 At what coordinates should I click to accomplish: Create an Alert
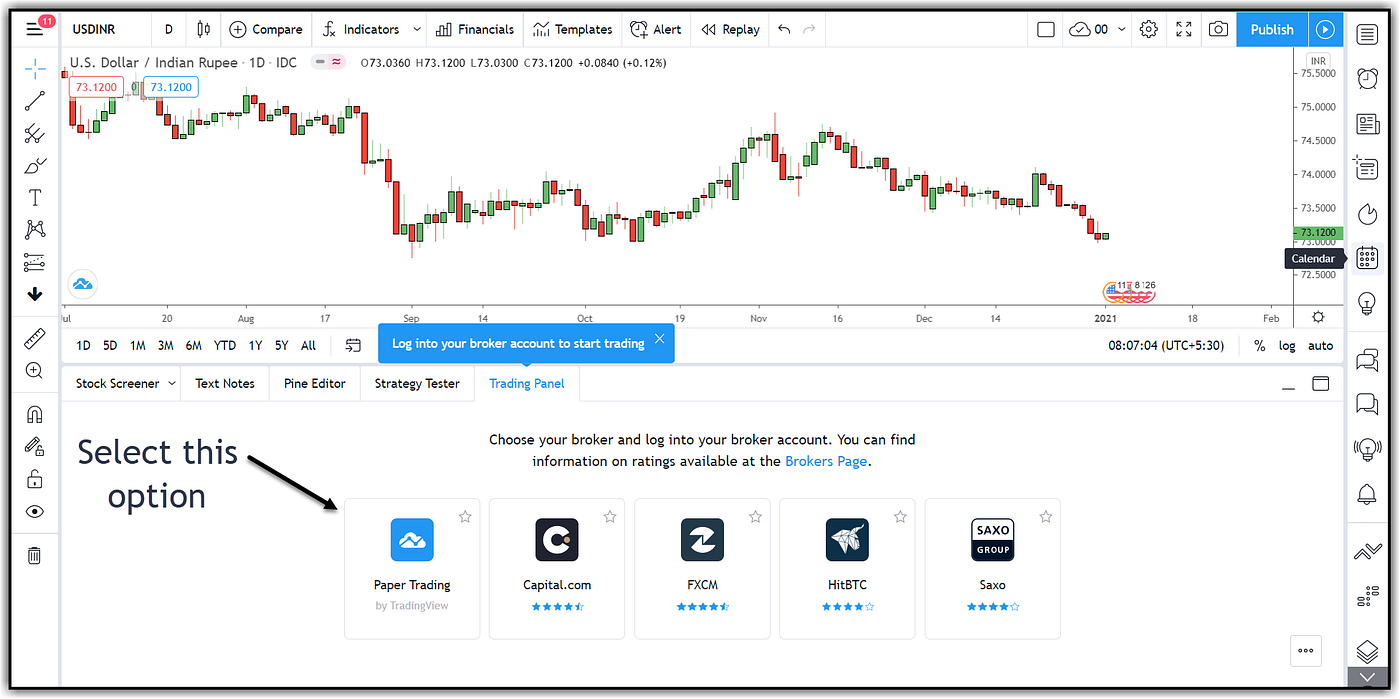click(655, 29)
